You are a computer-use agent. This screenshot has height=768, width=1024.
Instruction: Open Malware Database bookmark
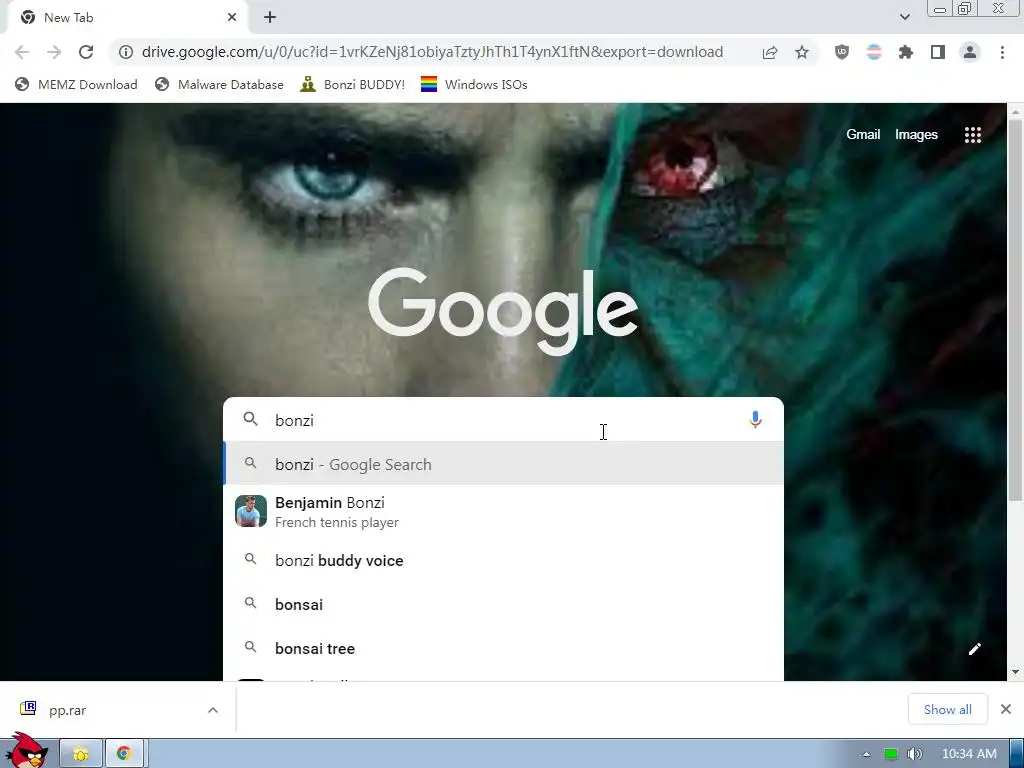[219, 84]
